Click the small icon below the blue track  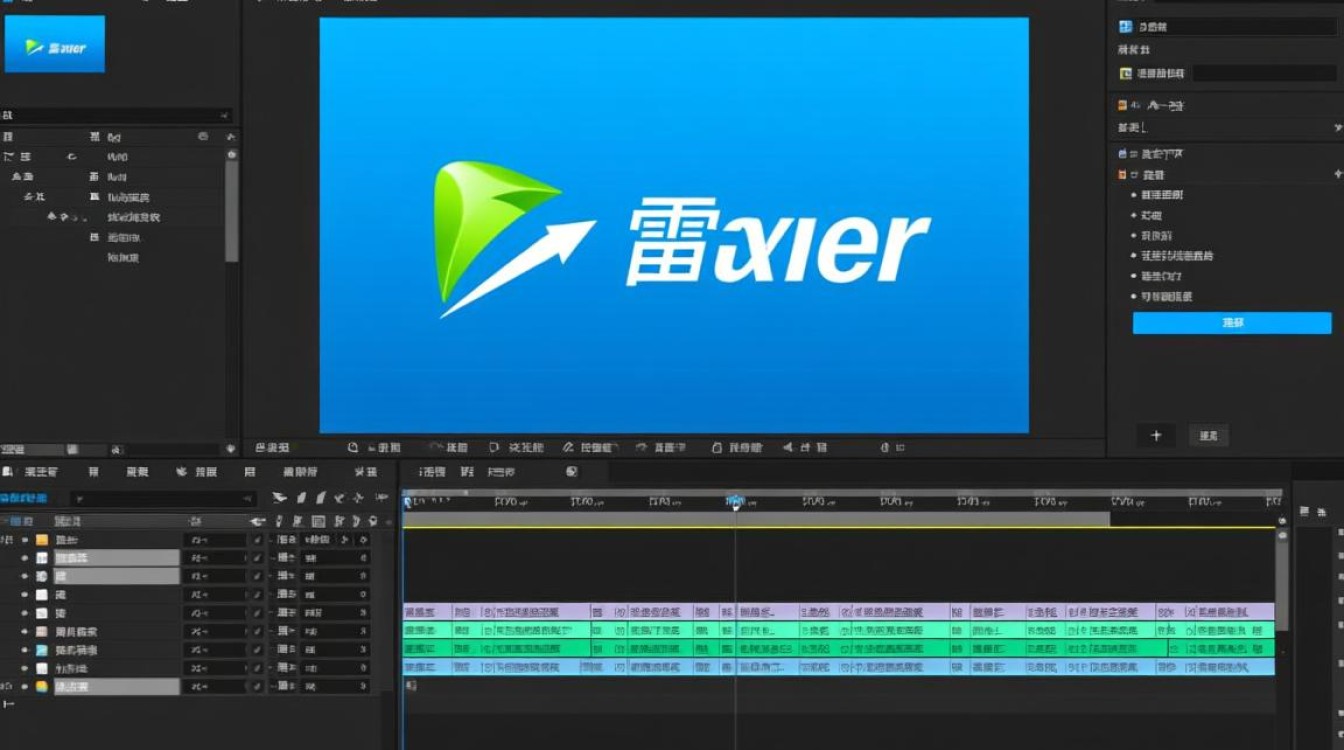point(410,685)
